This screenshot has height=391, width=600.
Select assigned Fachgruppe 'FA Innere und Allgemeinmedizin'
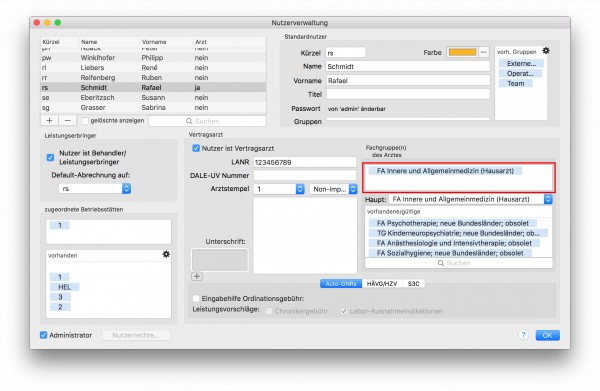pyautogui.click(x=445, y=171)
